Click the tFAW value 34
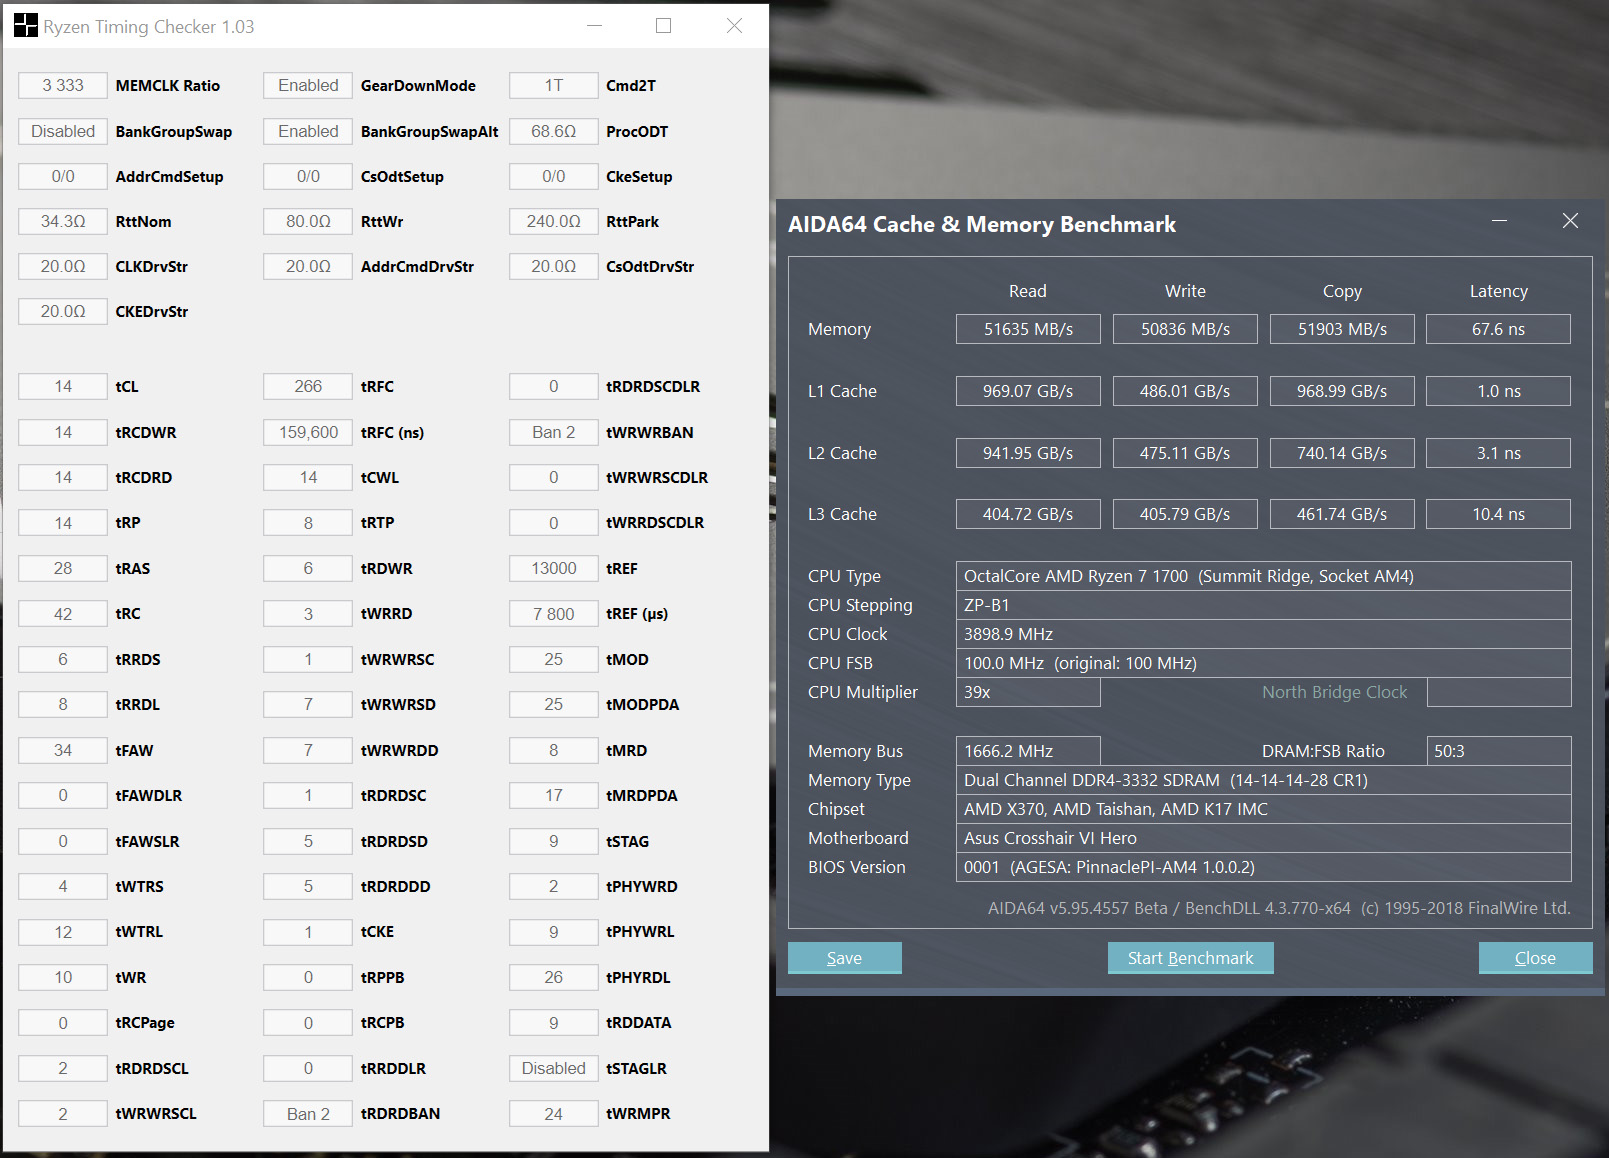Image resolution: width=1609 pixels, height=1158 pixels. 63,750
